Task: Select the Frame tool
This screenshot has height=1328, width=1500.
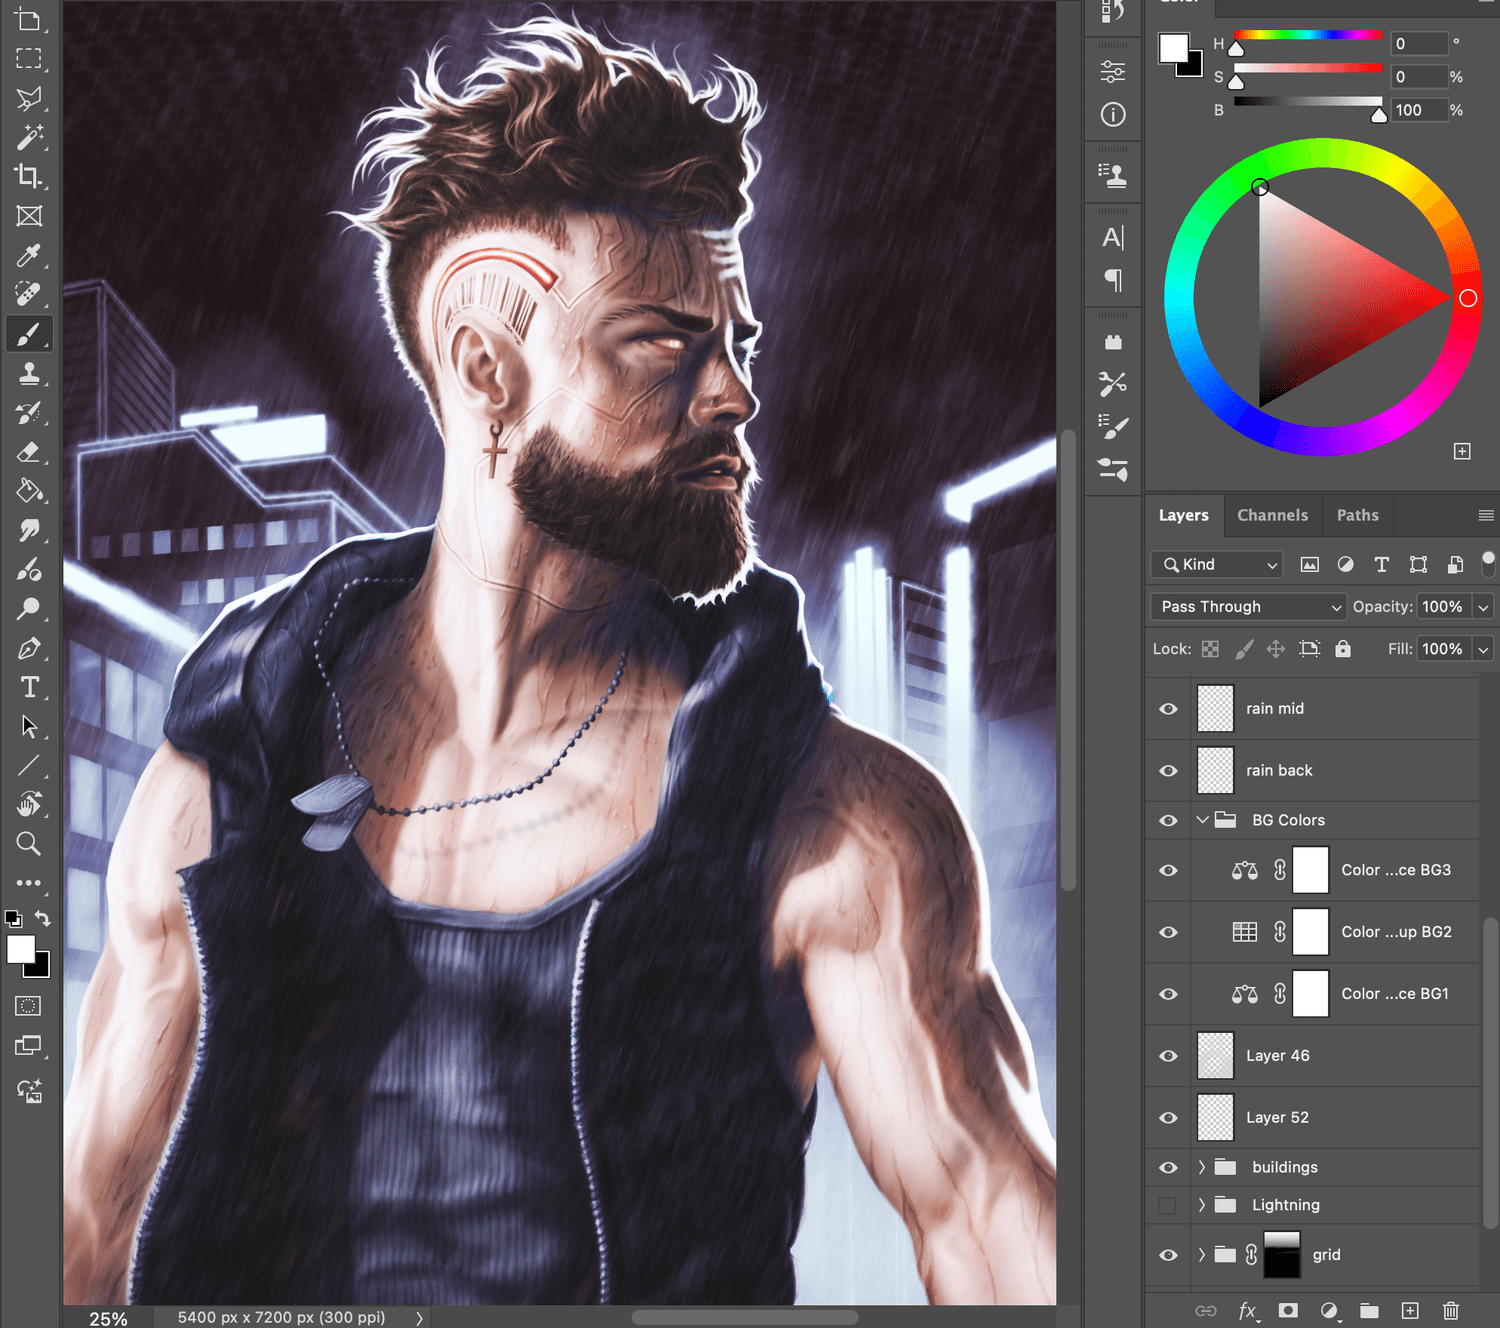Action: tap(29, 216)
